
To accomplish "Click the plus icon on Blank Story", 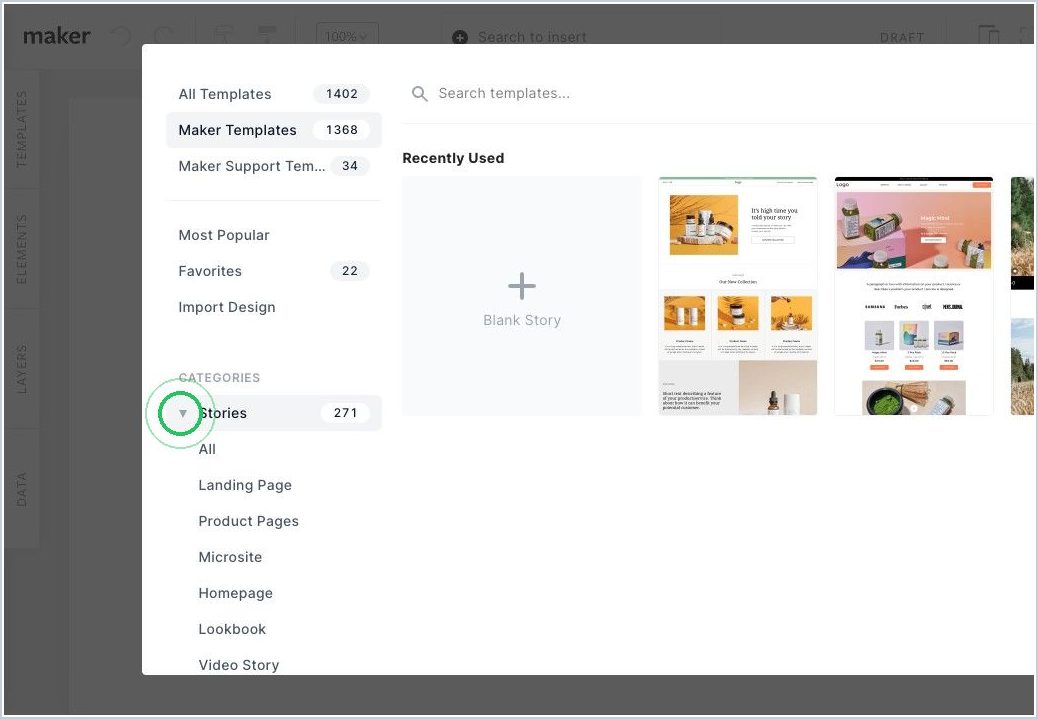I will 522,286.
